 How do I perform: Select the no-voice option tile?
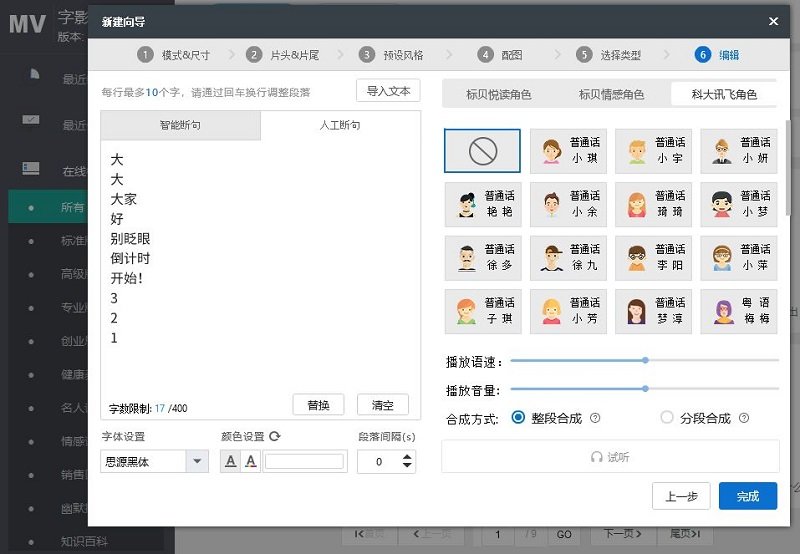(x=482, y=150)
